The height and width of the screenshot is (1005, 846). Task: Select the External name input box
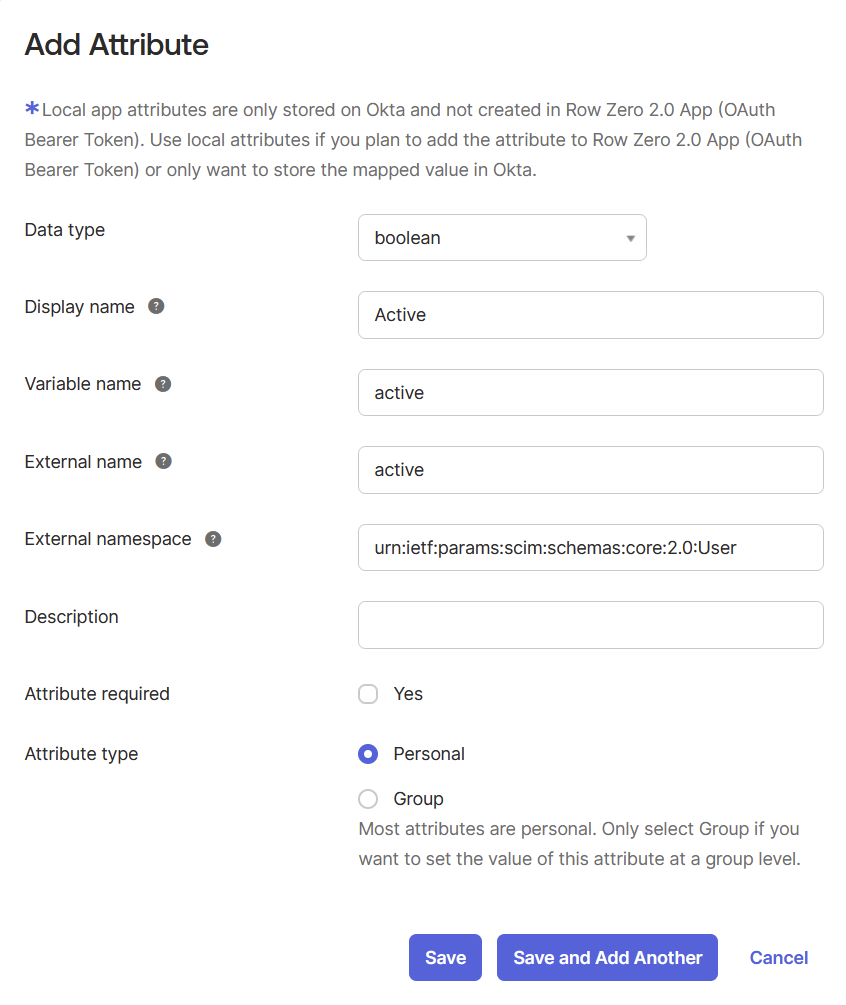pos(590,470)
